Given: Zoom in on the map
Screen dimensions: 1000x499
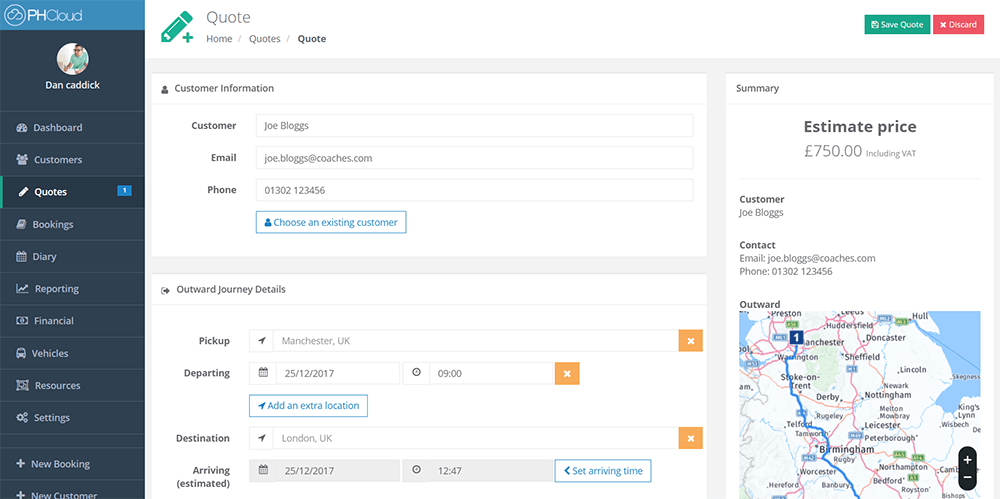Looking at the screenshot, I should click(967, 459).
